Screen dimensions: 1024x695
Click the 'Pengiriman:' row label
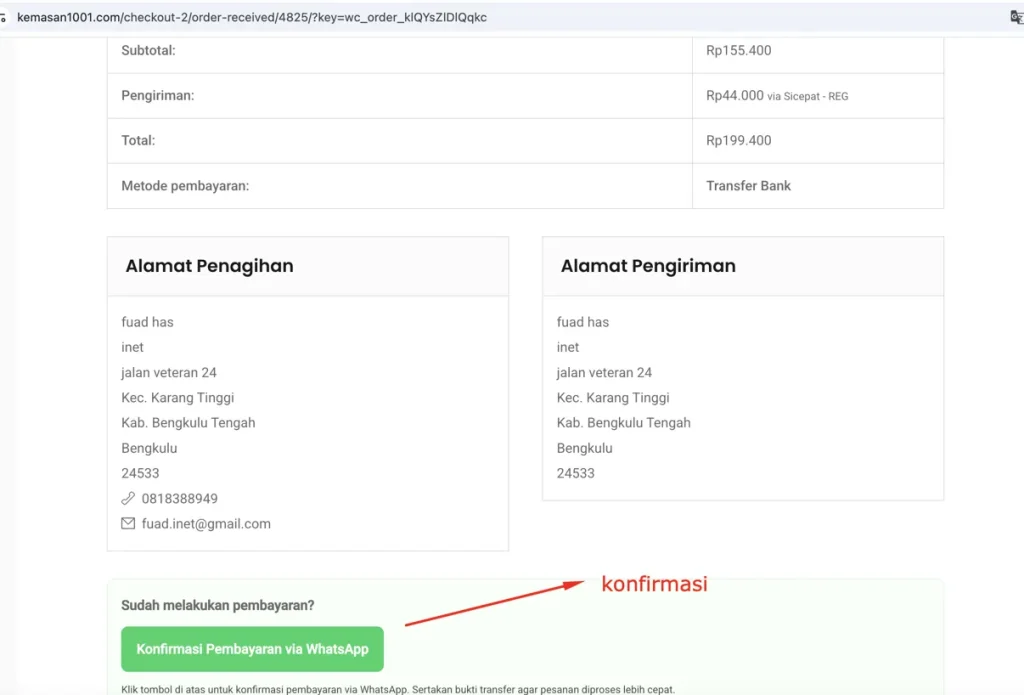[x=157, y=95]
